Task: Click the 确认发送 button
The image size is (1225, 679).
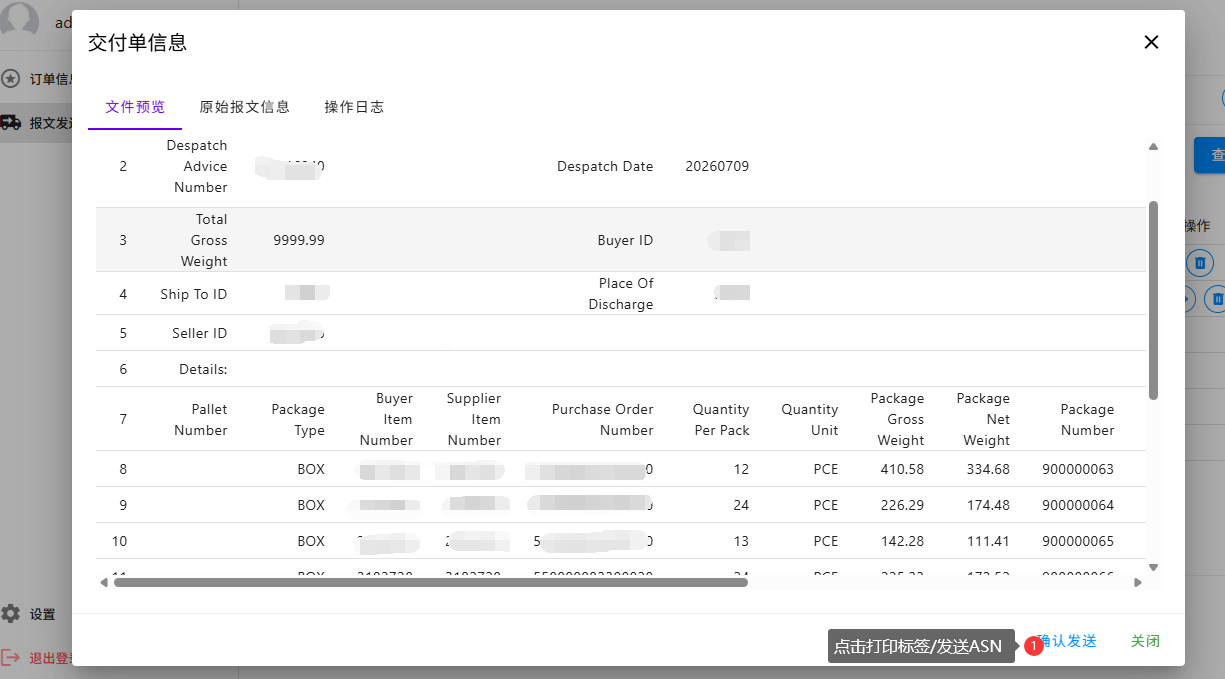Action: (1067, 641)
